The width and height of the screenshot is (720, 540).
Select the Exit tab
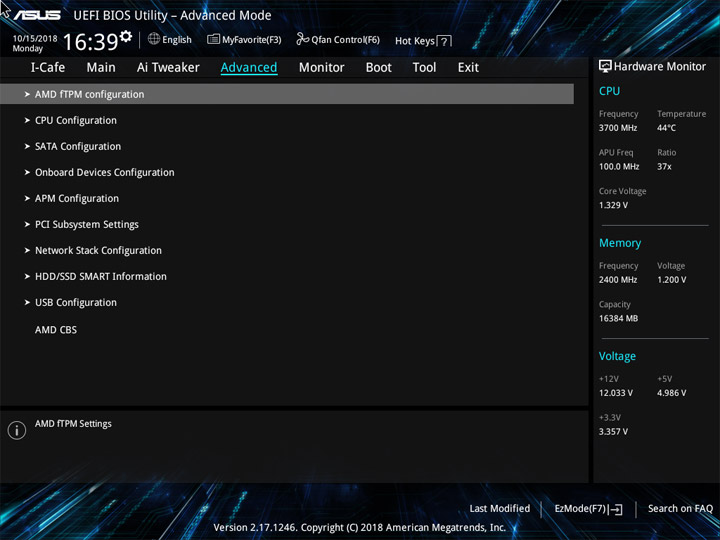tap(468, 68)
